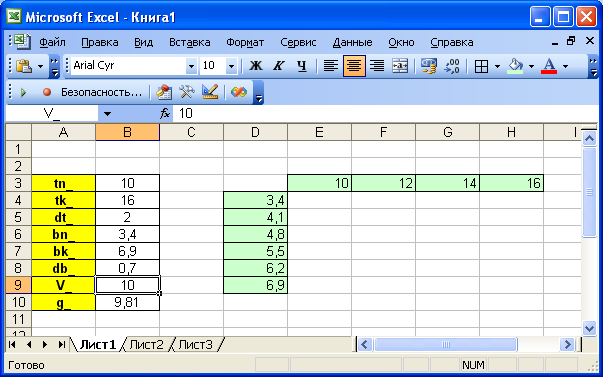
Task: Open Fill Color dropdown arrow
Action: coord(531,67)
